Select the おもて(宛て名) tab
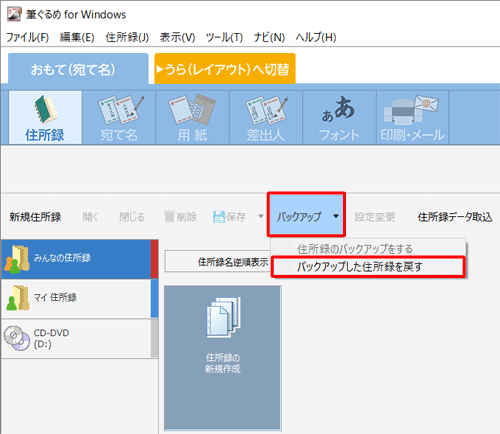500x434 pixels. [78, 69]
